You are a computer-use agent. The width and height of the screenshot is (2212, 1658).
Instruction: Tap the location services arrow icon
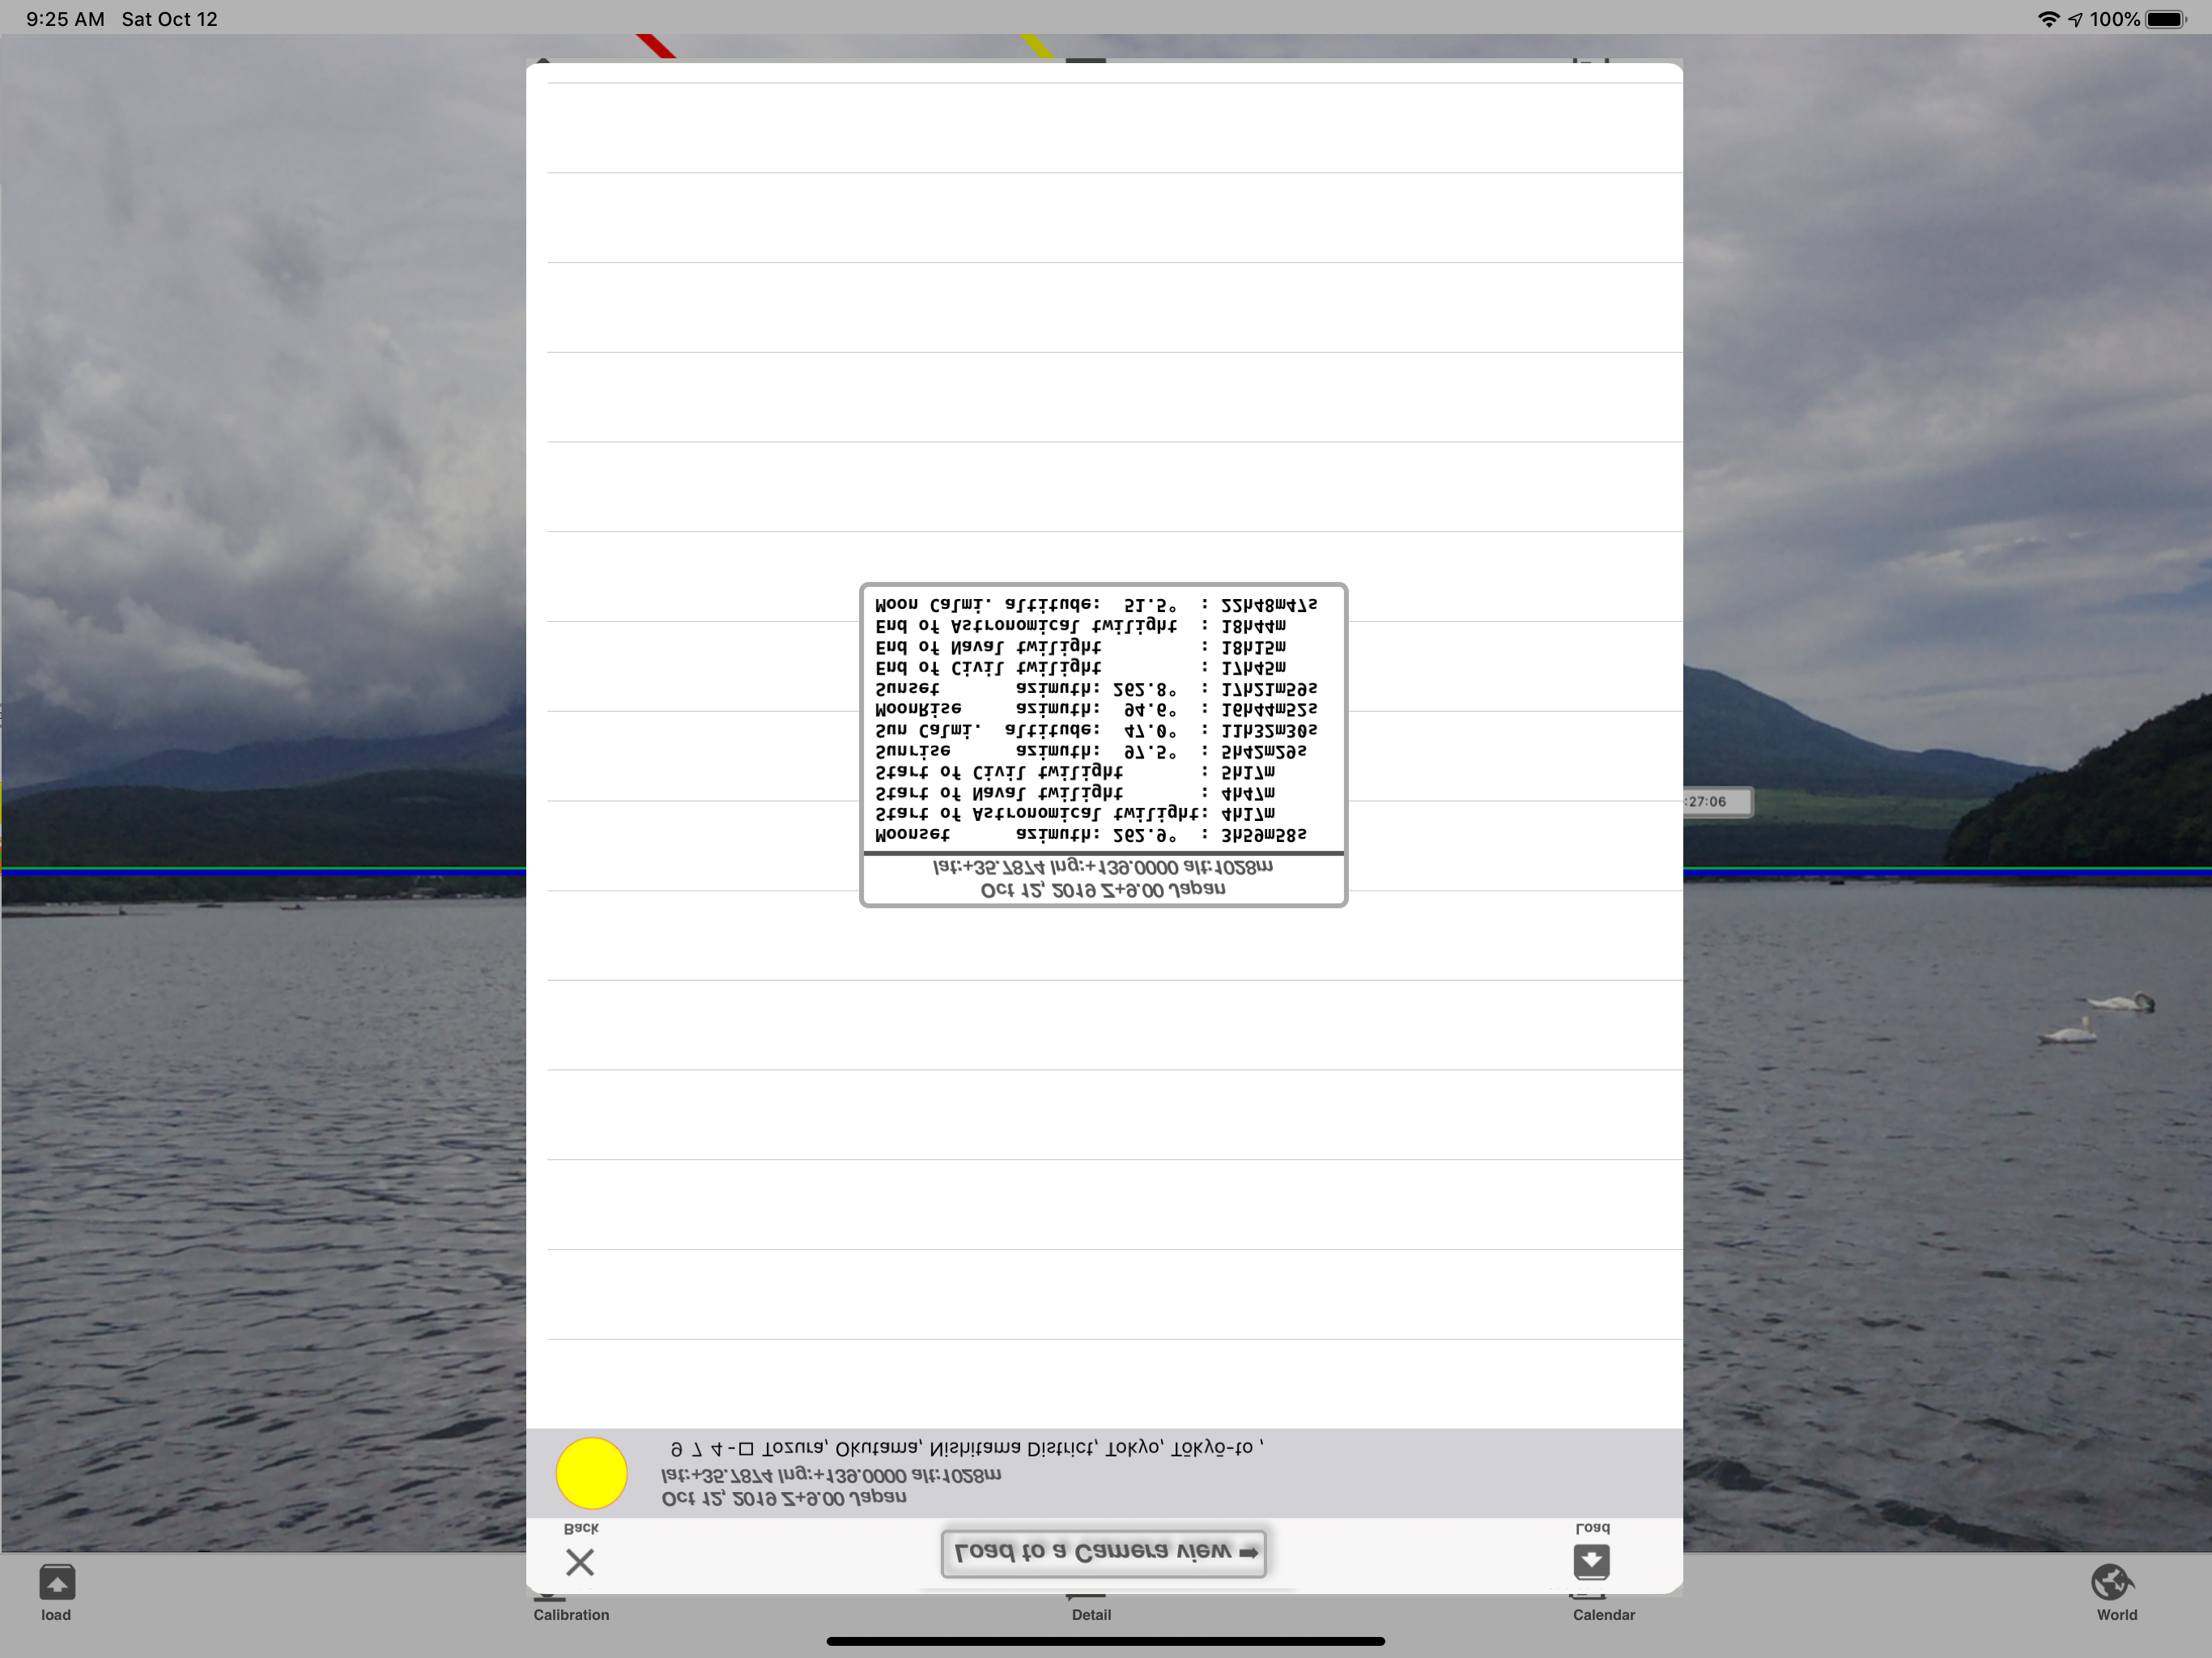(2076, 19)
